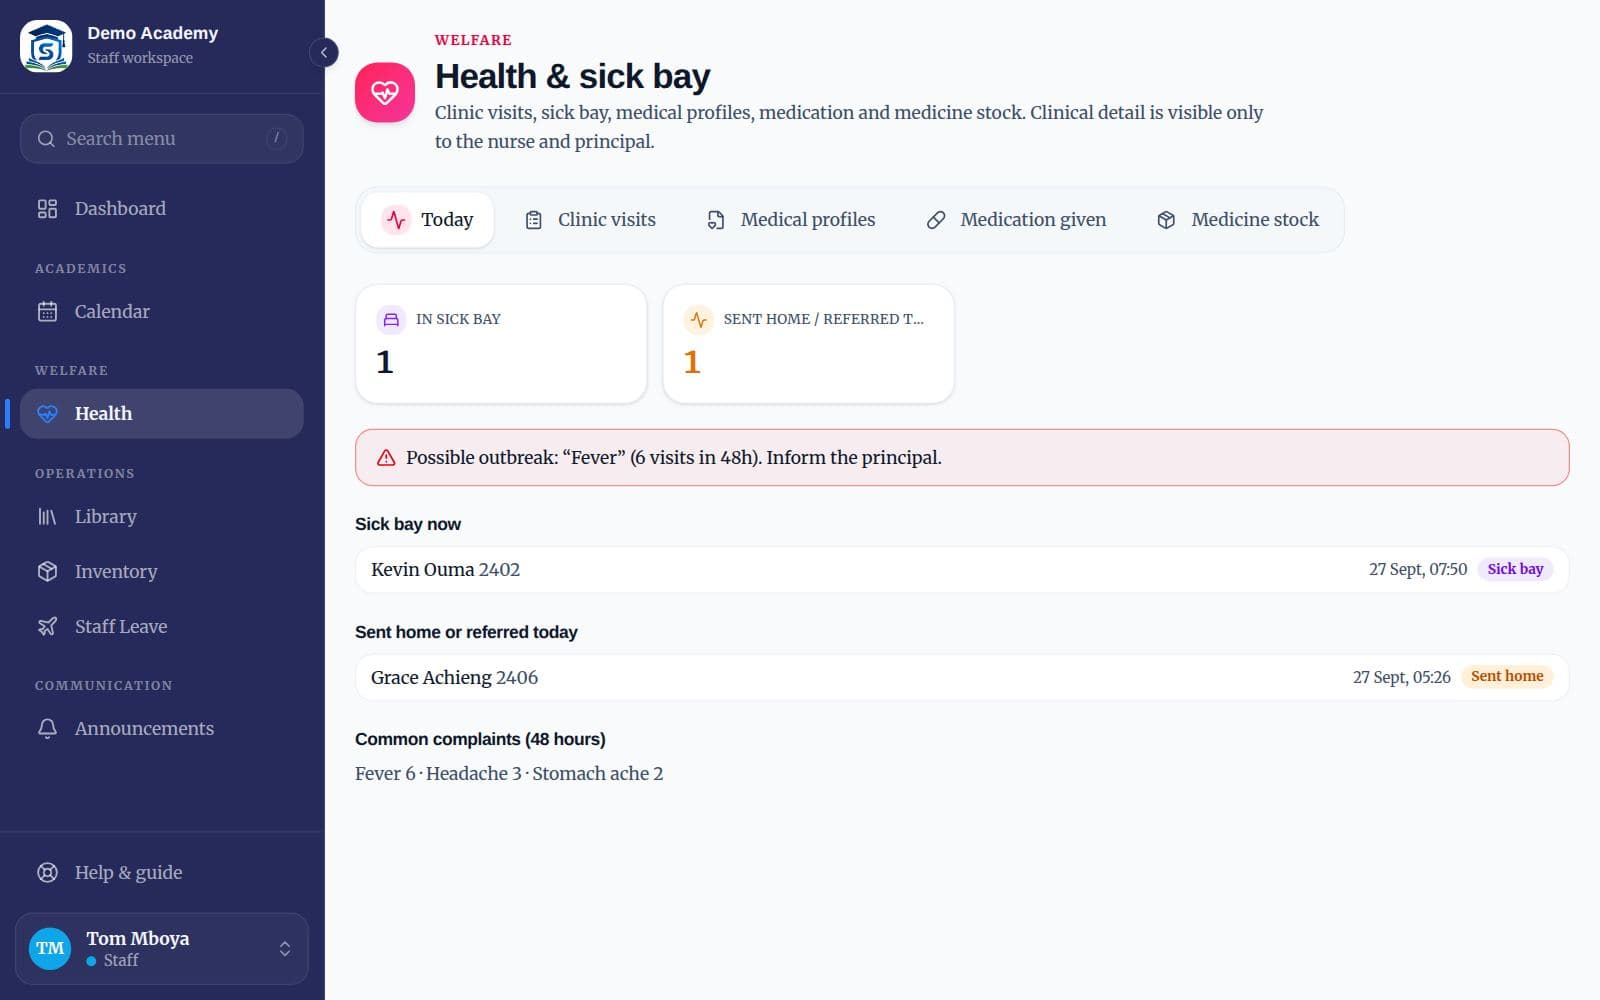Screen dimensions: 1600x1000
Task: Open Grace Achieng 2406 row
Action: click(962, 678)
